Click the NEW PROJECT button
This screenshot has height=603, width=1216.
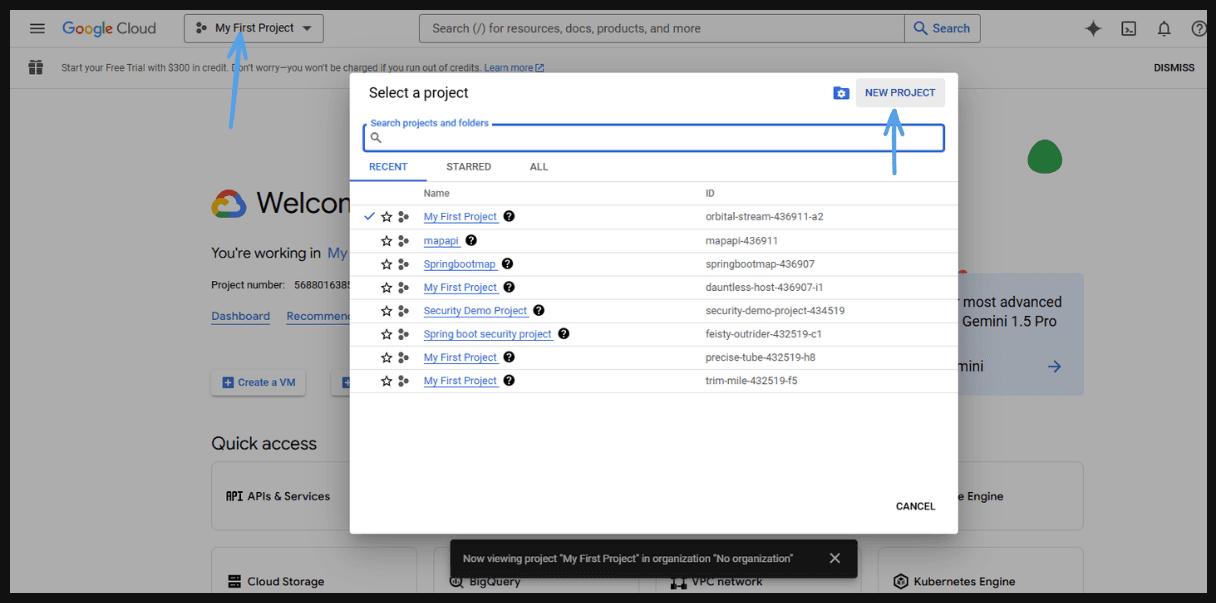tap(900, 93)
